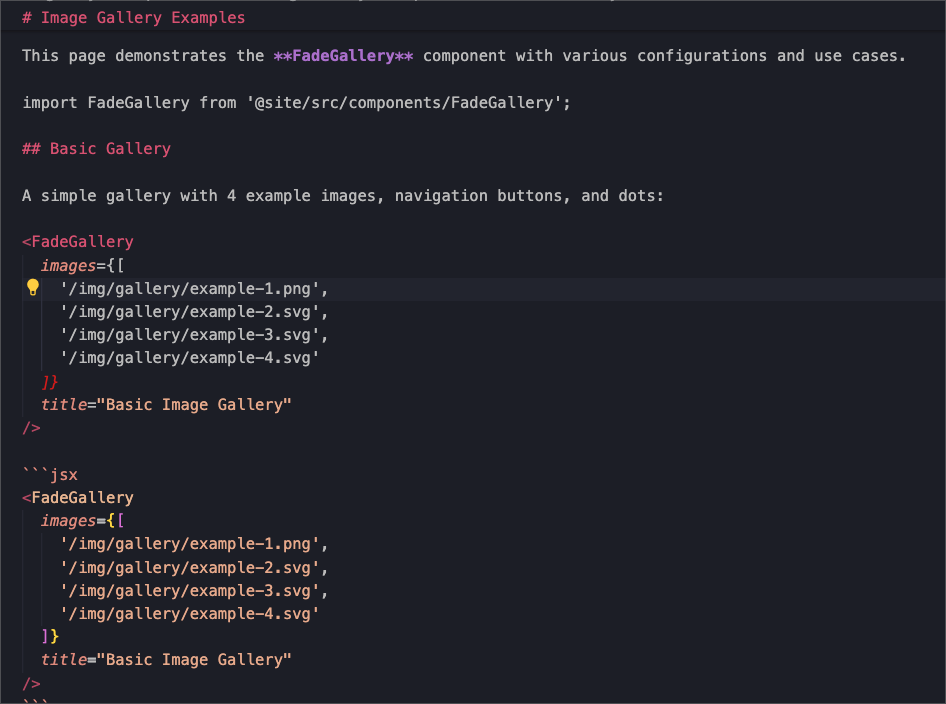Click example-3.svg path inside the jsx block
Viewport: 946px width, 704px height.
[x=192, y=591]
